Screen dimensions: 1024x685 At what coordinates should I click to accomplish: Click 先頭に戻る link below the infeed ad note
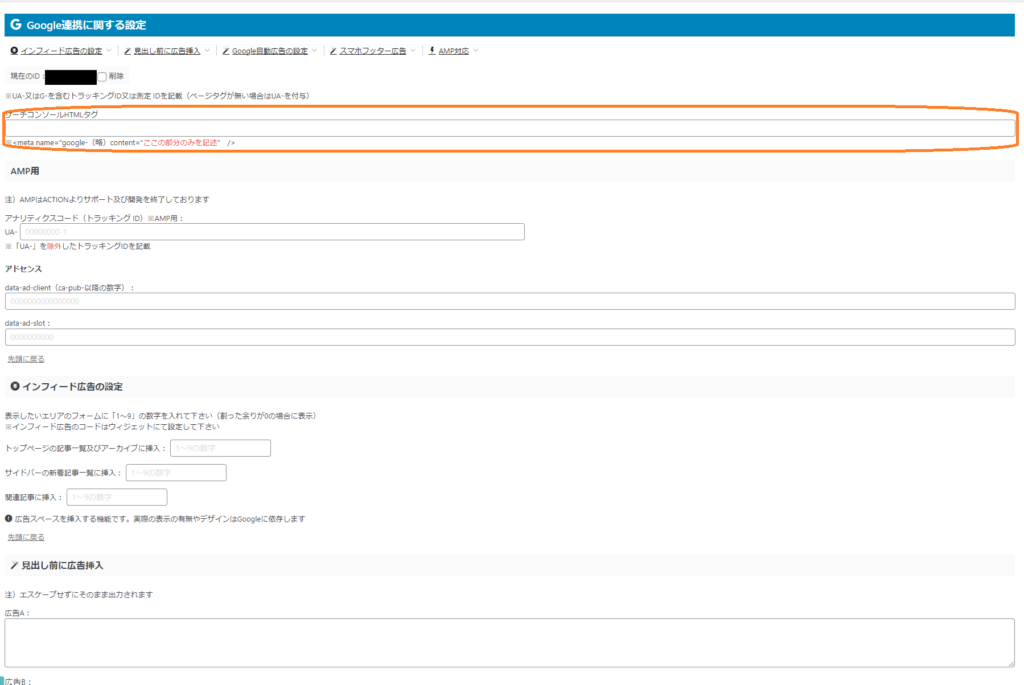tap(25, 537)
